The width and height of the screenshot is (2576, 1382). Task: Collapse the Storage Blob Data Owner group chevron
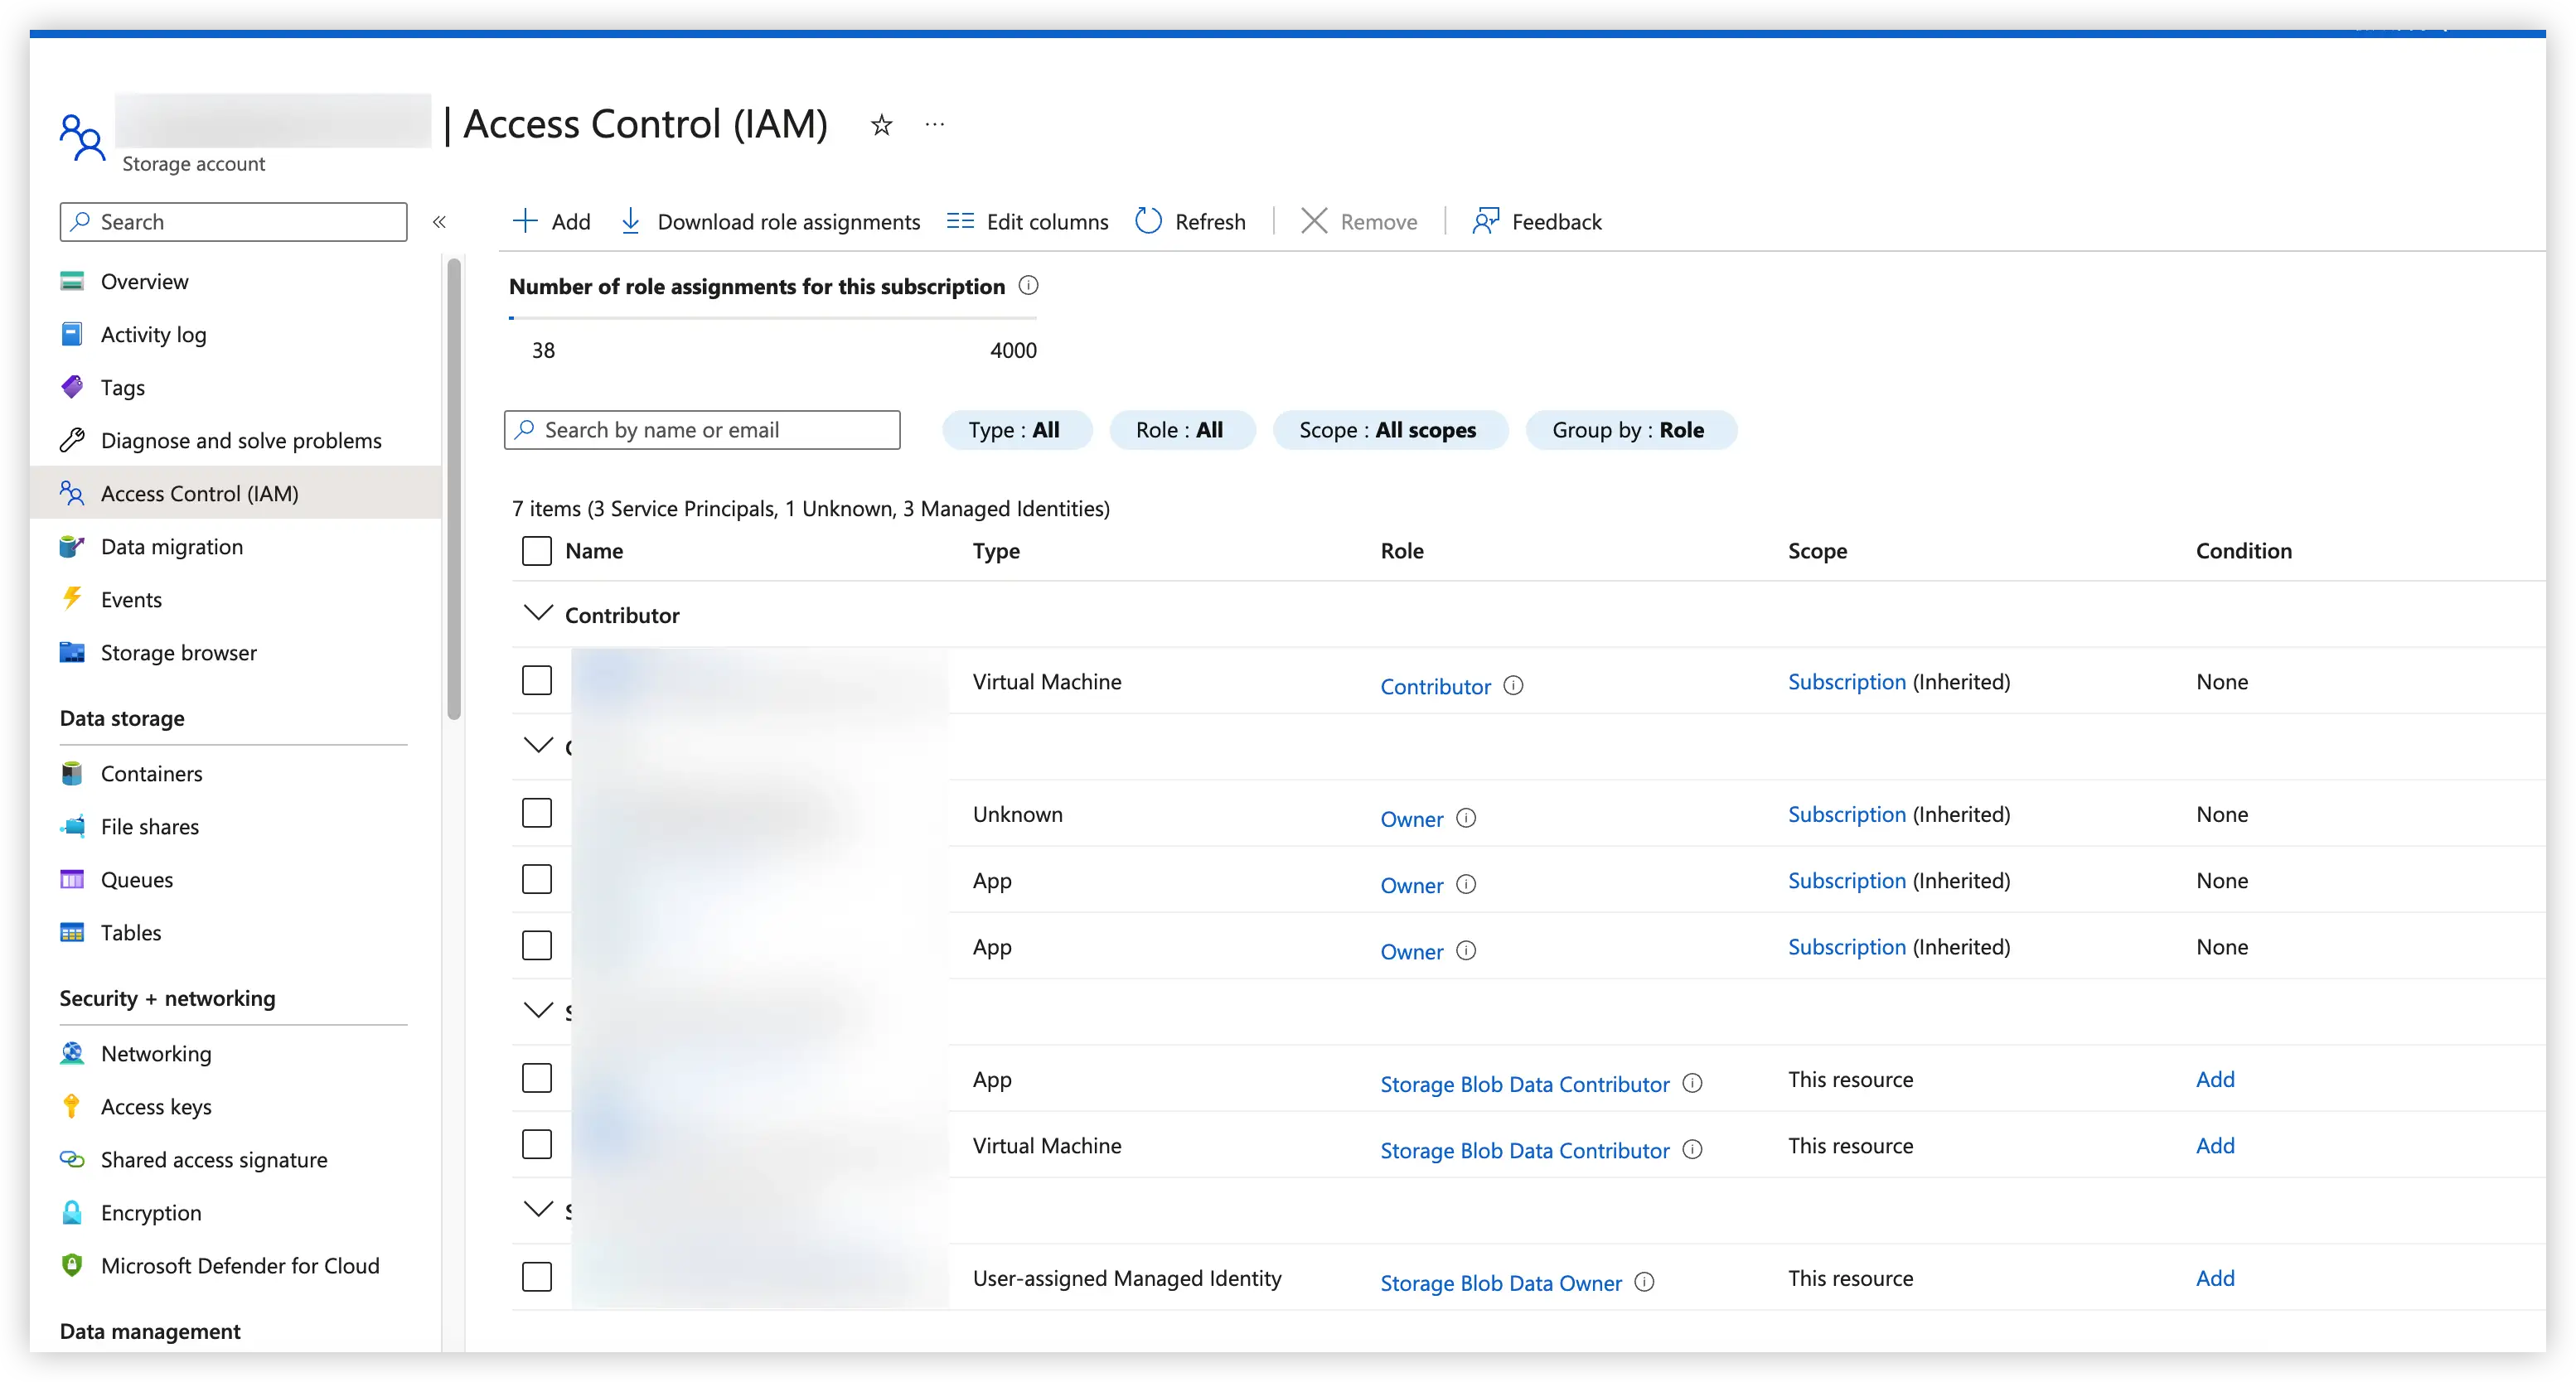tap(538, 1209)
